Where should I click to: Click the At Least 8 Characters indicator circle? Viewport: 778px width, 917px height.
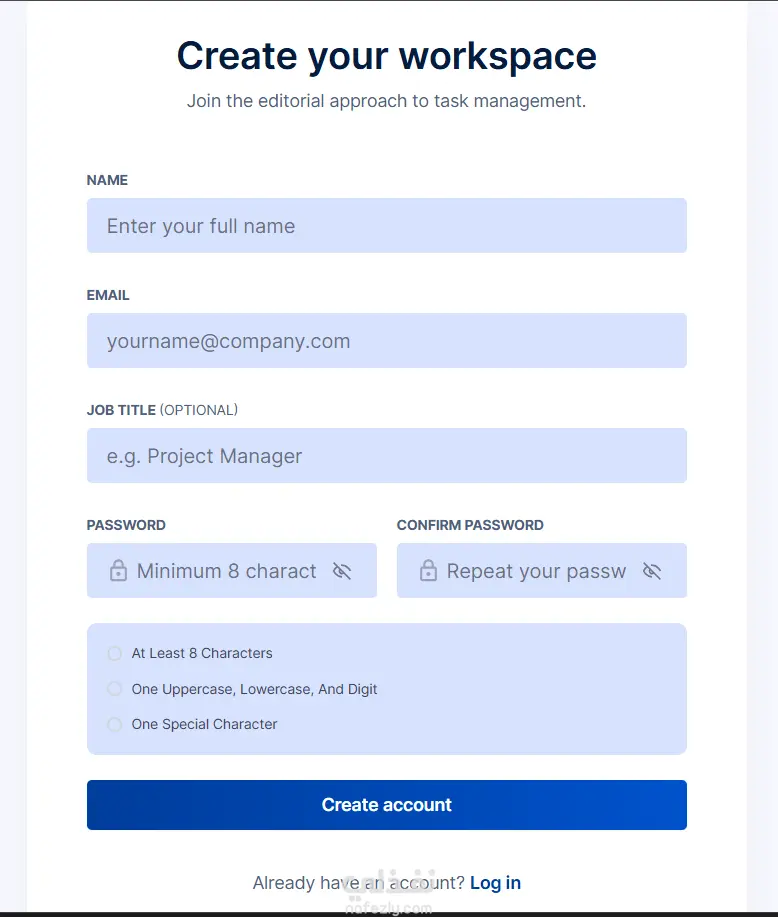(115, 653)
